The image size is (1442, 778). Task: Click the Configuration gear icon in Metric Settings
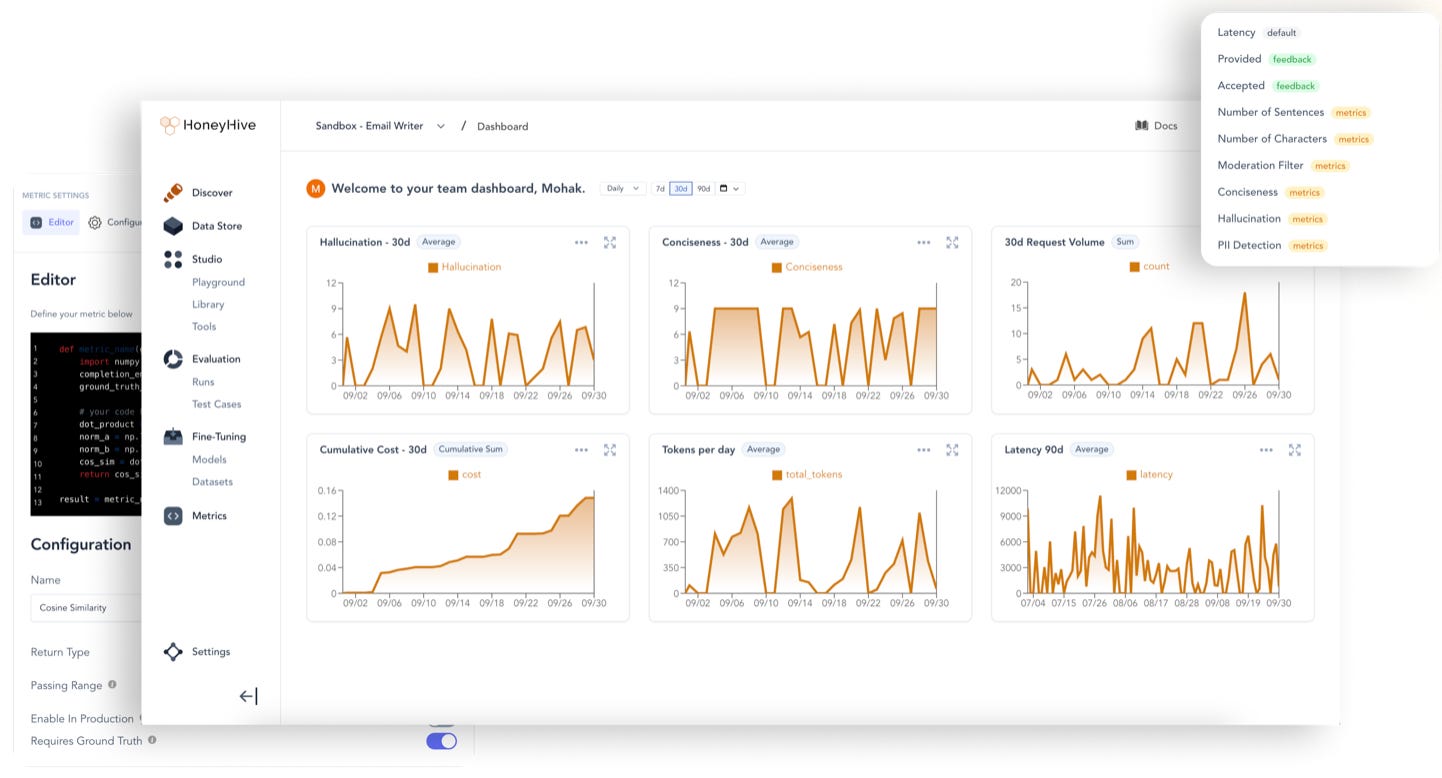(95, 223)
